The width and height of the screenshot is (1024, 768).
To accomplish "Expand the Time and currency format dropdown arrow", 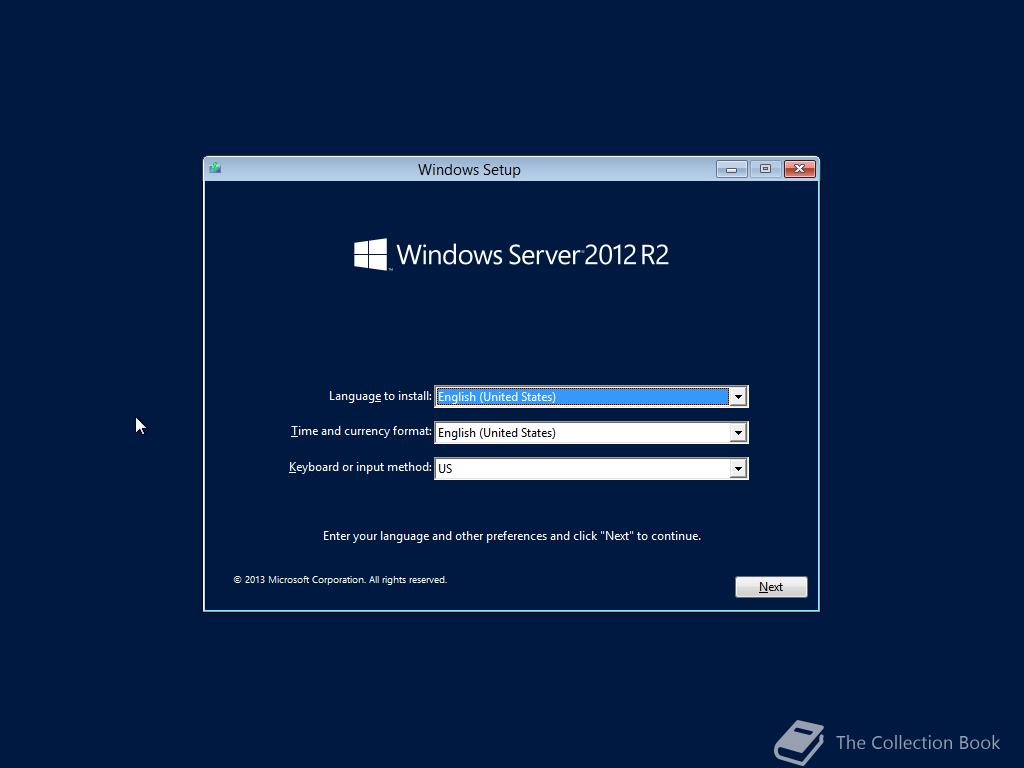I will click(738, 432).
